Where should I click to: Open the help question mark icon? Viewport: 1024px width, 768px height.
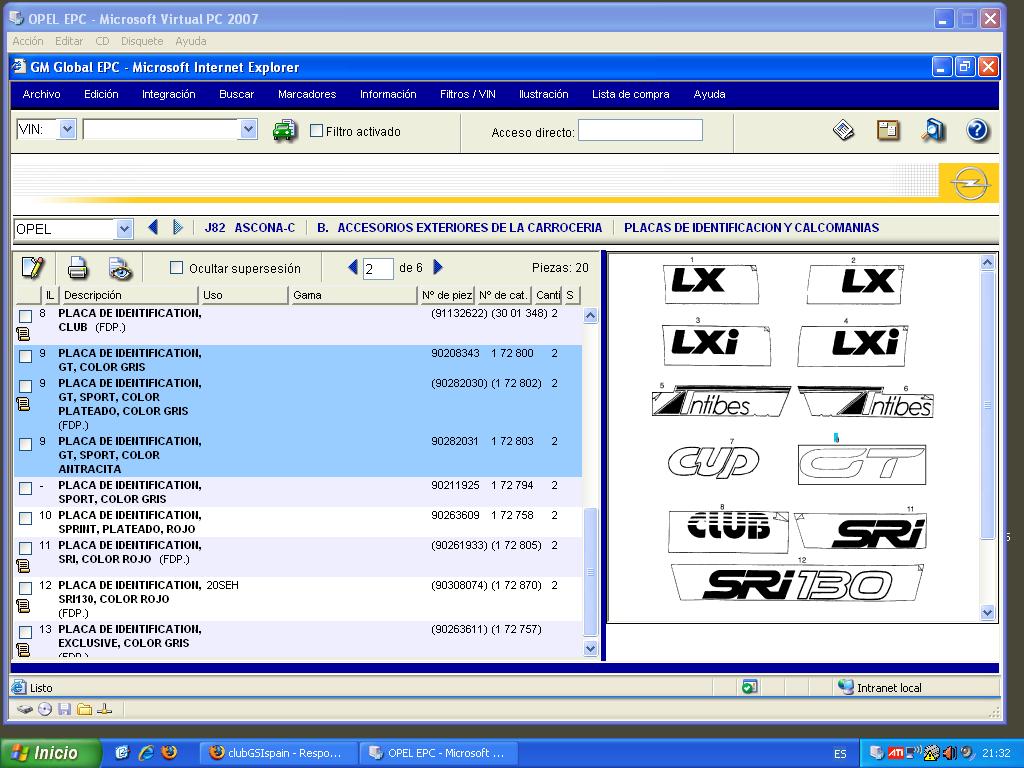pos(977,130)
